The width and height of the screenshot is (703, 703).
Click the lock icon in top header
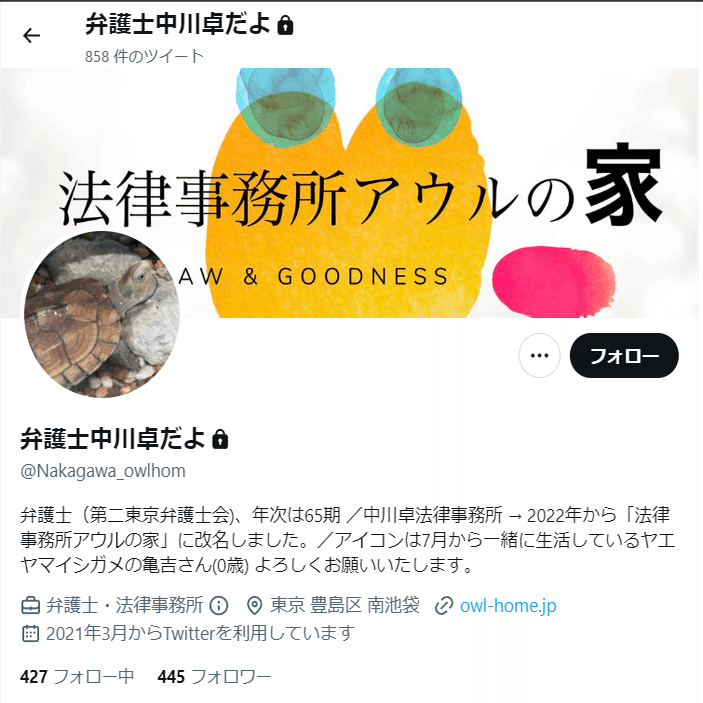tap(285, 25)
